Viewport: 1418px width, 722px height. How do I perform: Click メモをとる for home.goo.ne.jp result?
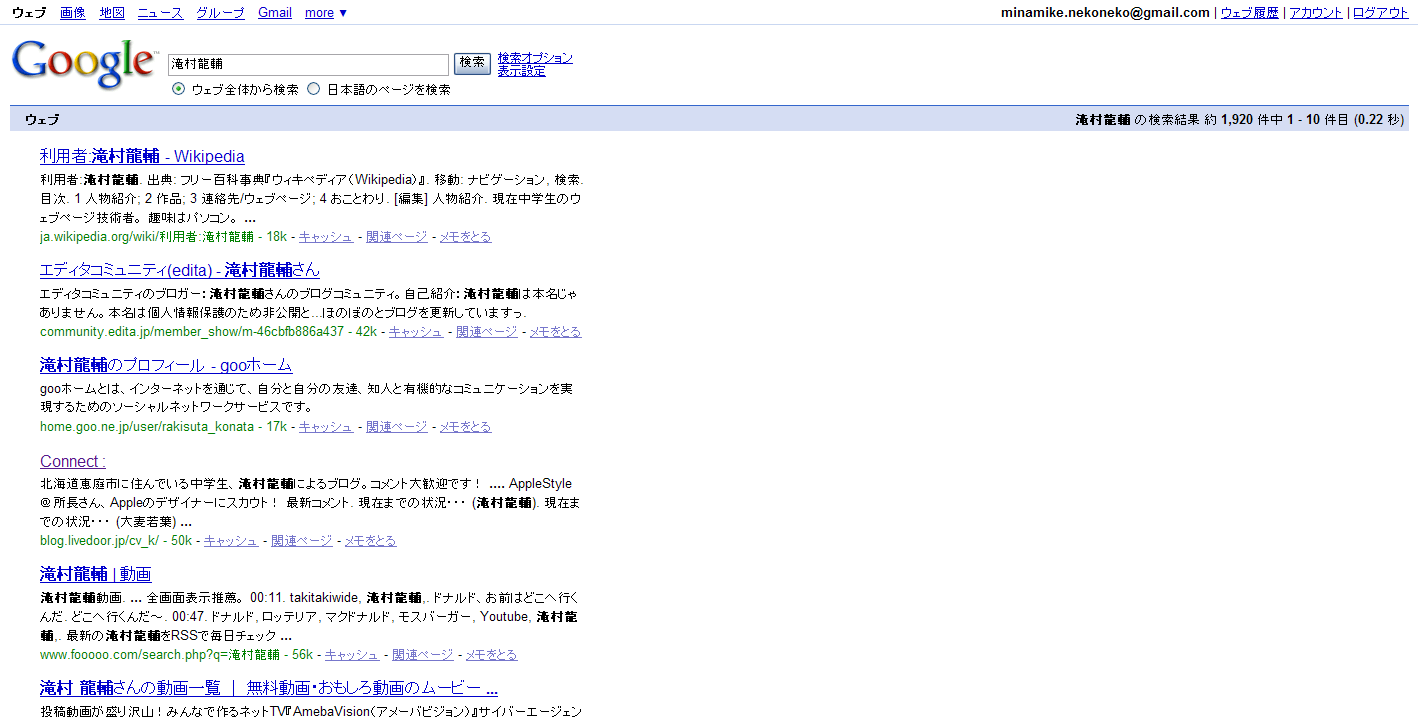coord(465,427)
